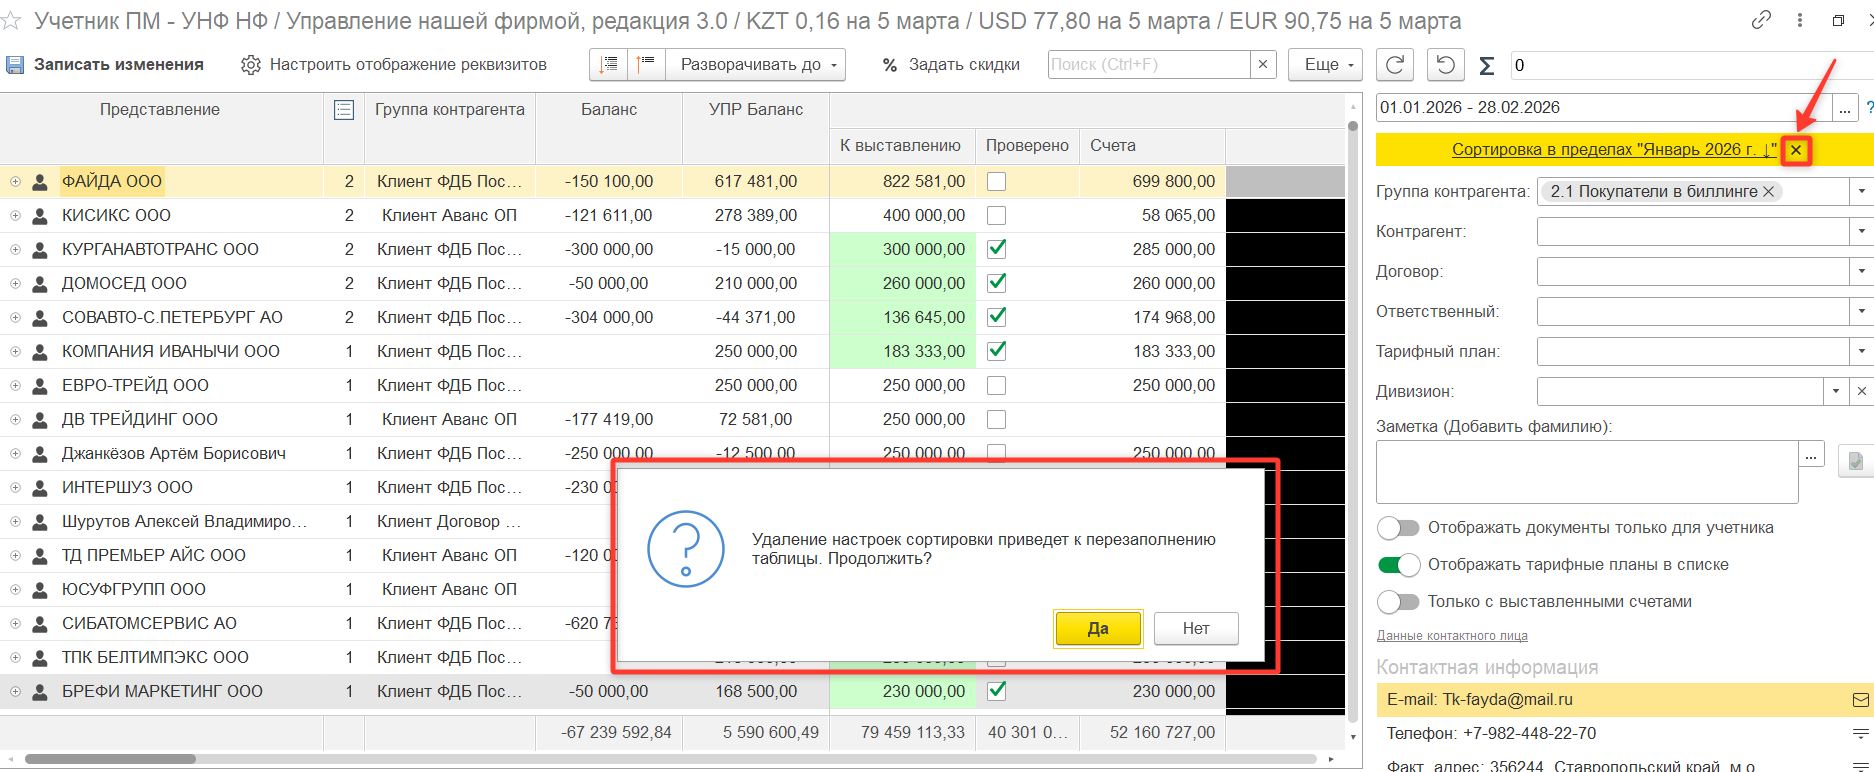Image resolution: width=1874 pixels, height=772 pixels.
Task: Click envelope icon in the E-mail row
Action: pyautogui.click(x=1860, y=700)
